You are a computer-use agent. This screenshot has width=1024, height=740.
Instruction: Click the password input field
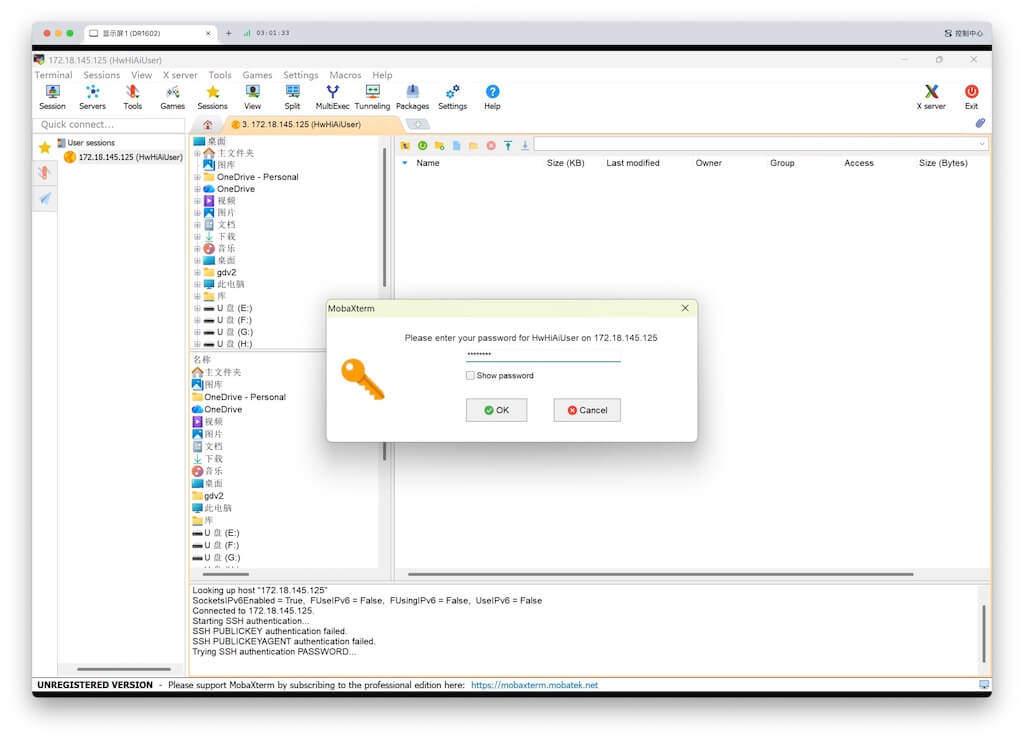coord(542,354)
